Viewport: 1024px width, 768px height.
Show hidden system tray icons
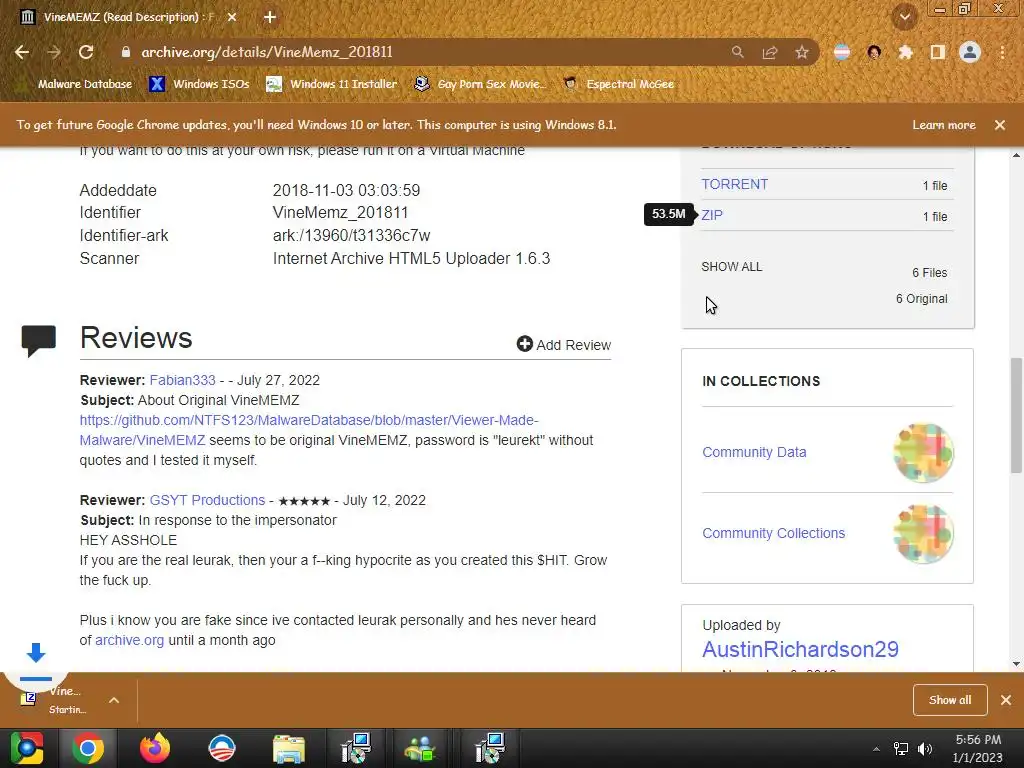point(876,749)
